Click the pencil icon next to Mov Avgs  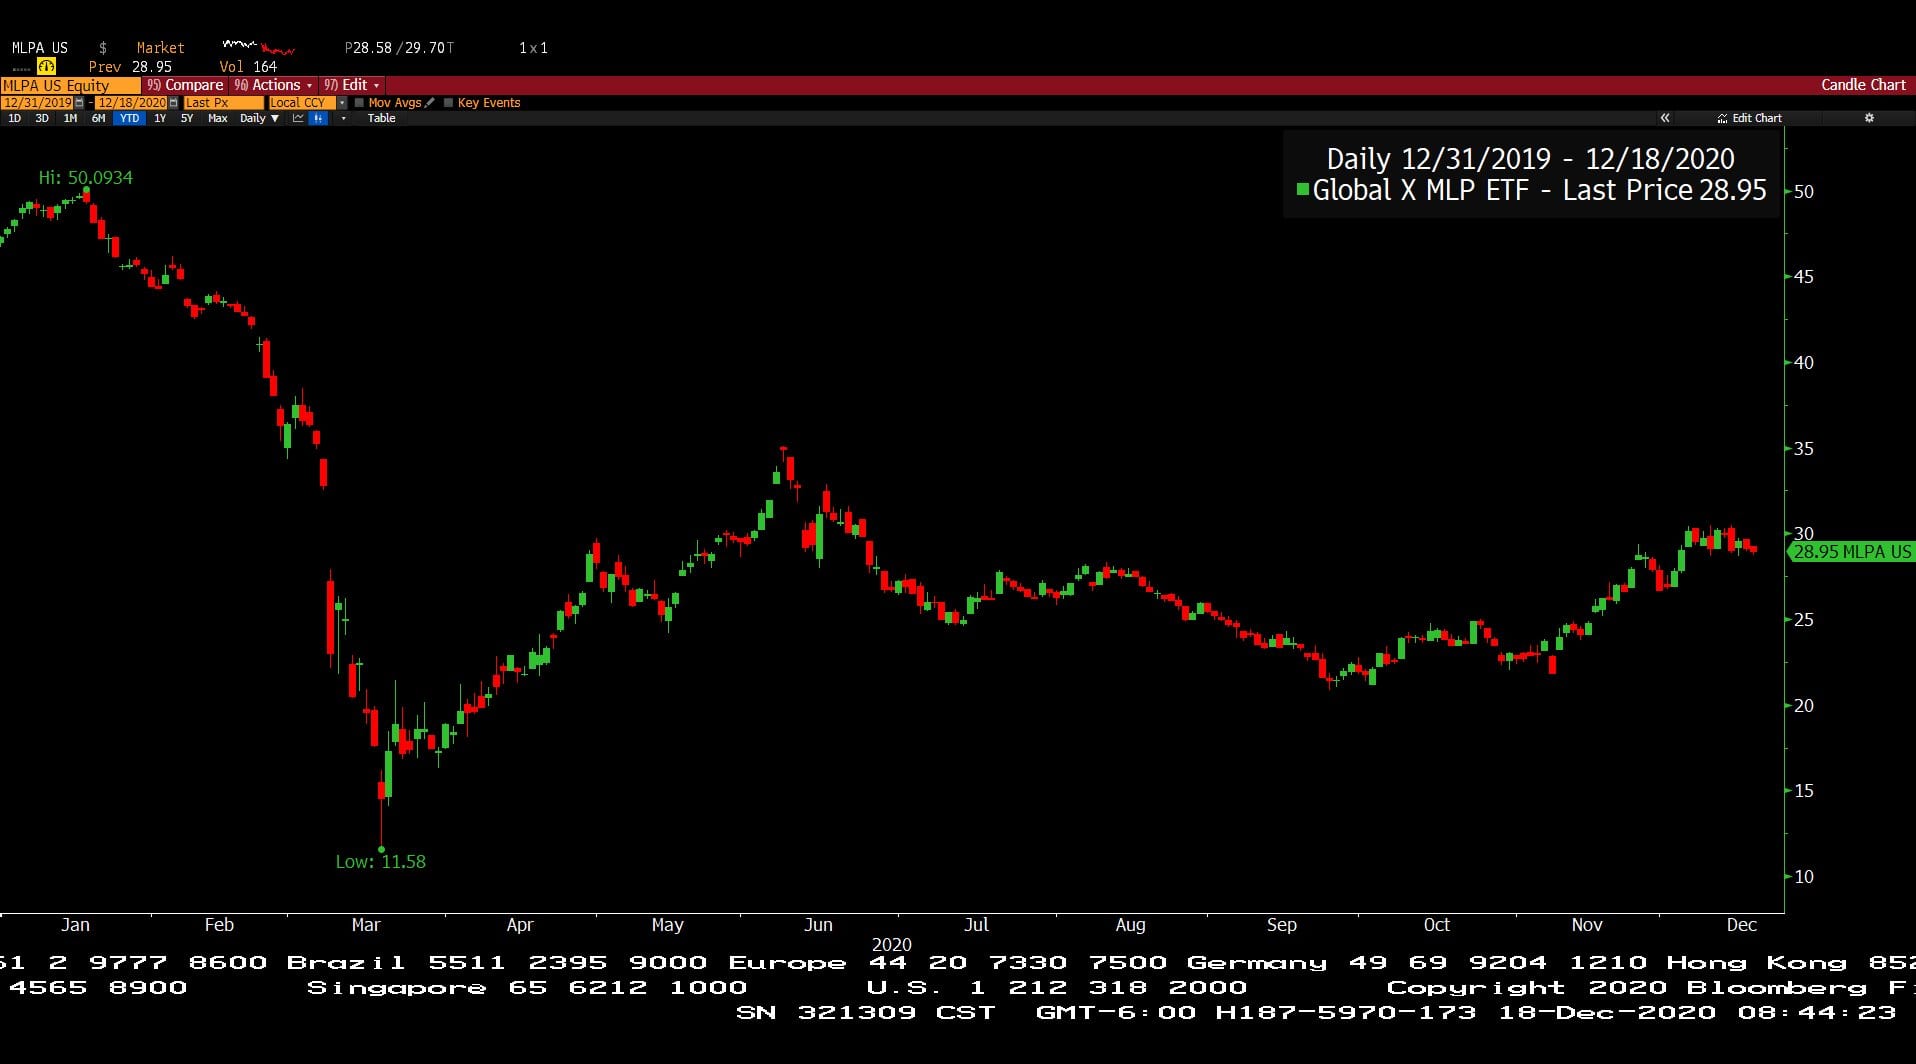pyautogui.click(x=429, y=102)
